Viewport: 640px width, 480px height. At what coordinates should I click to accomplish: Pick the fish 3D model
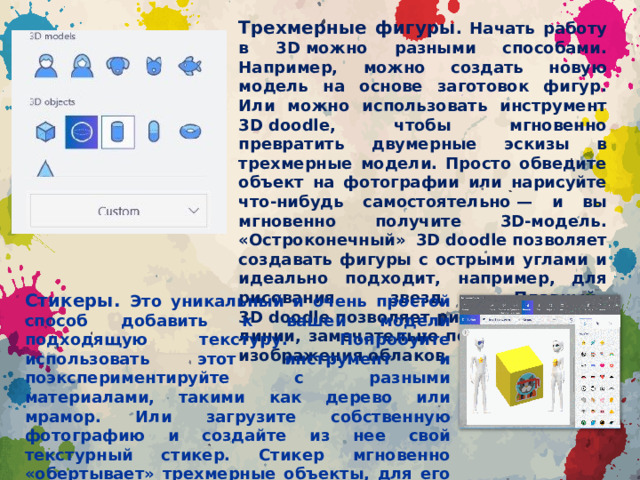(x=190, y=66)
